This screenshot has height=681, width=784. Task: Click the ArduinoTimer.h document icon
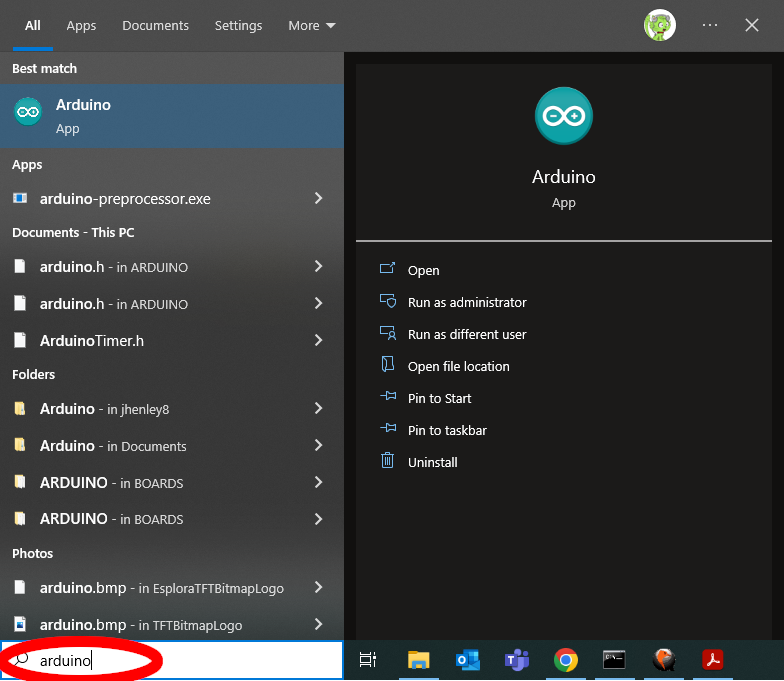tap(20, 340)
